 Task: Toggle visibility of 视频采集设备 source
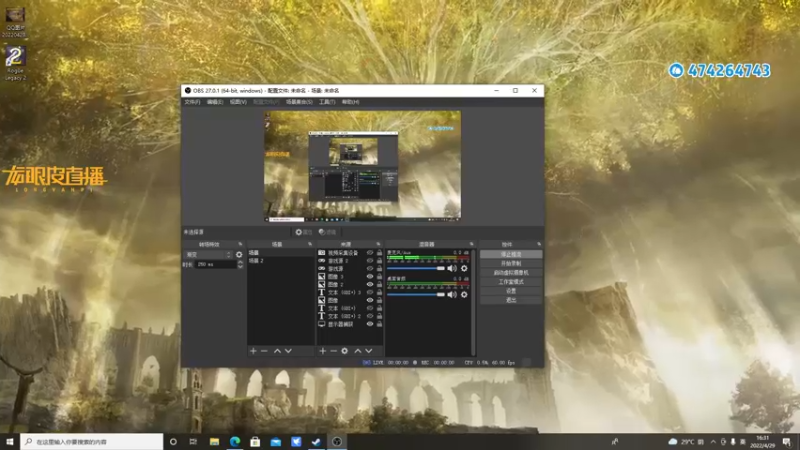click(x=370, y=253)
